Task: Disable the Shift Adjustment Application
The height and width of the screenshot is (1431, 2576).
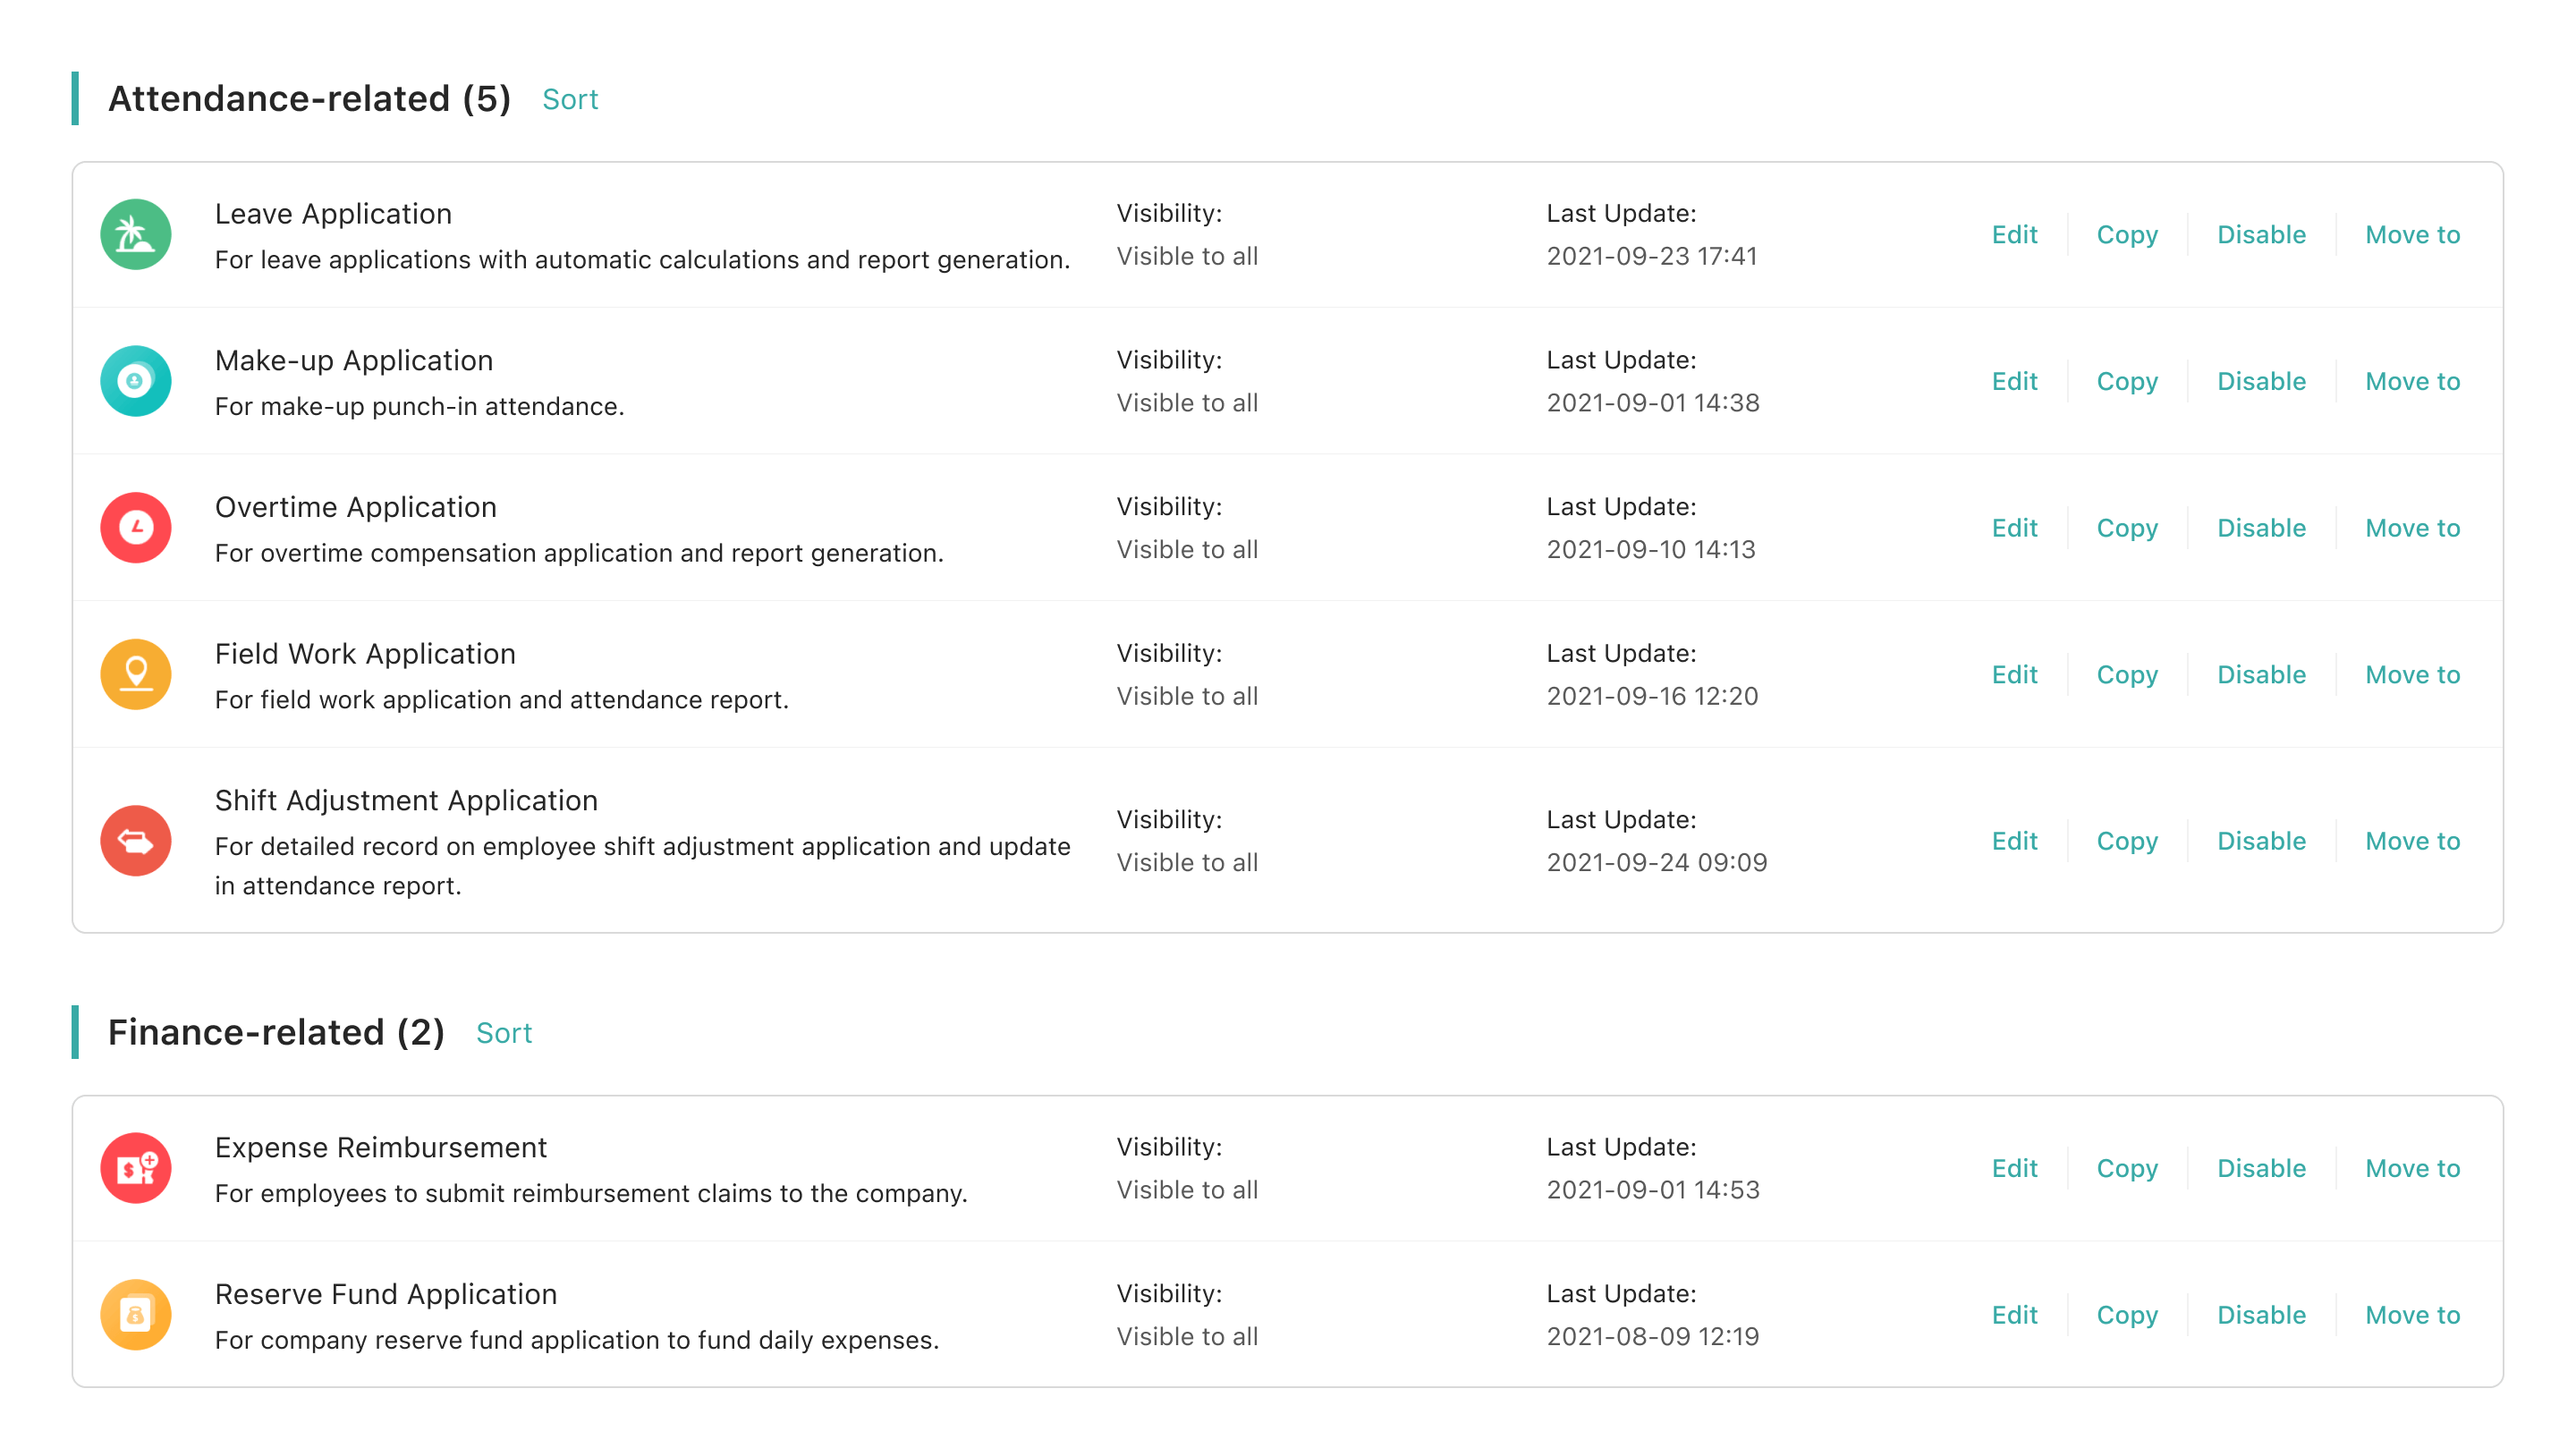Action: click(2261, 841)
